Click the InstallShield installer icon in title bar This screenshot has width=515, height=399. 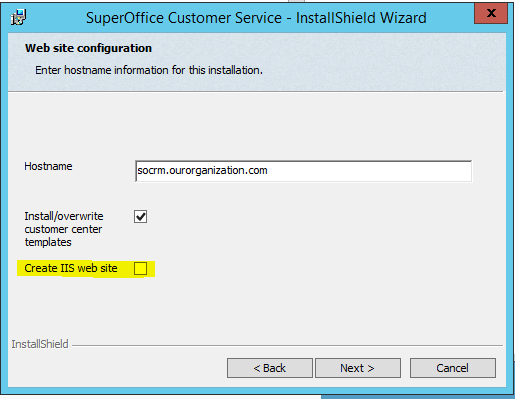point(18,17)
